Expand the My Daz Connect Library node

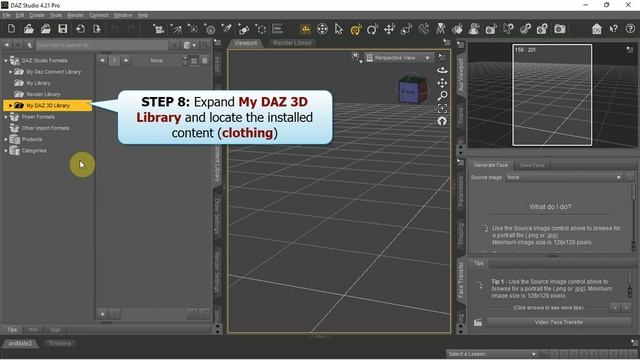pos(11,72)
